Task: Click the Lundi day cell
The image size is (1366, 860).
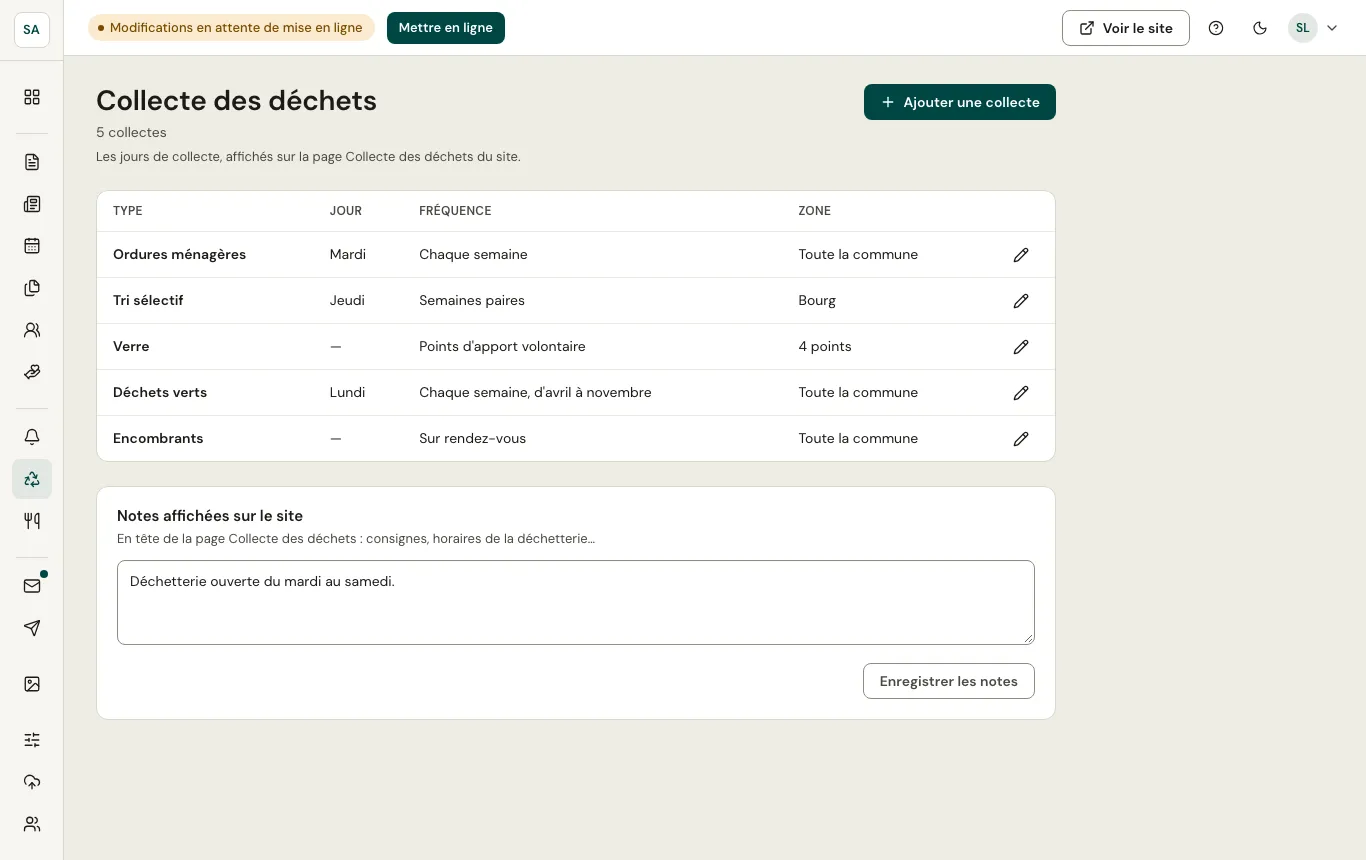Action: 347,392
